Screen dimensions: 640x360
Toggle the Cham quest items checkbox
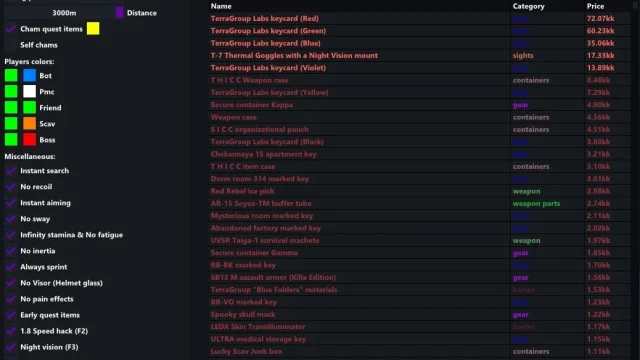[x=11, y=29]
